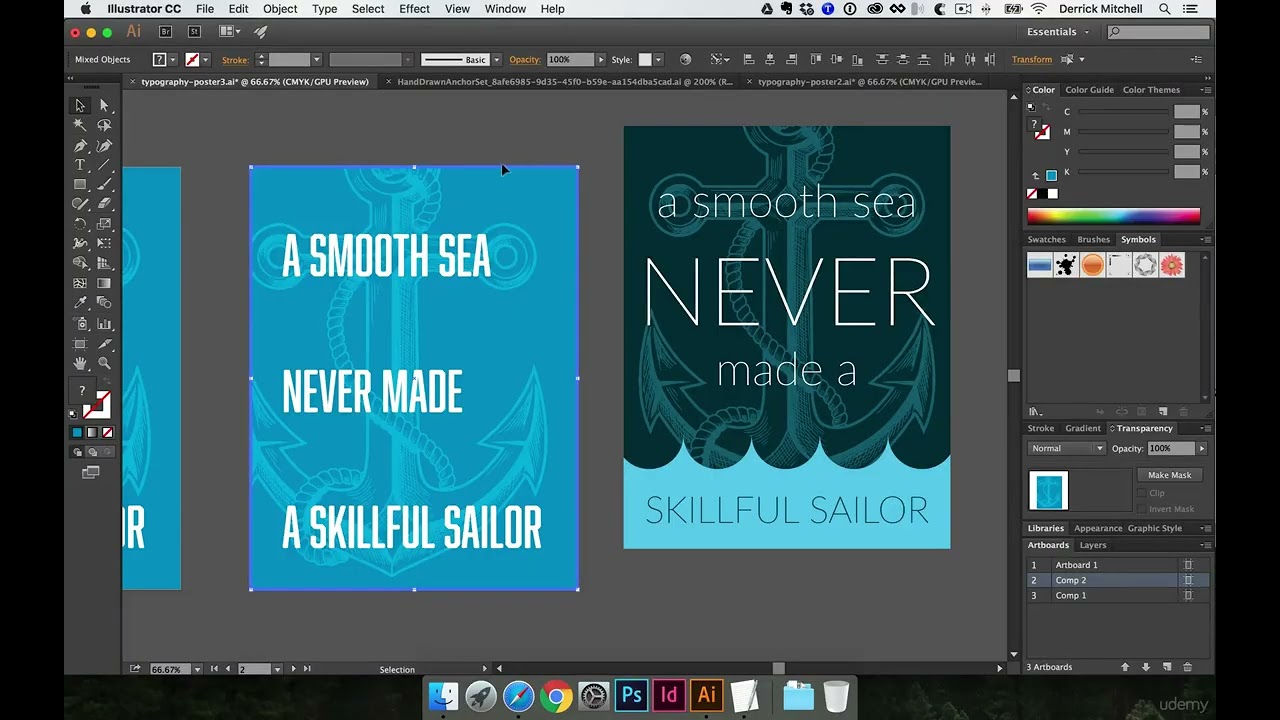The width and height of the screenshot is (1280, 720).
Task: Select the Eraser tool
Action: (104, 204)
